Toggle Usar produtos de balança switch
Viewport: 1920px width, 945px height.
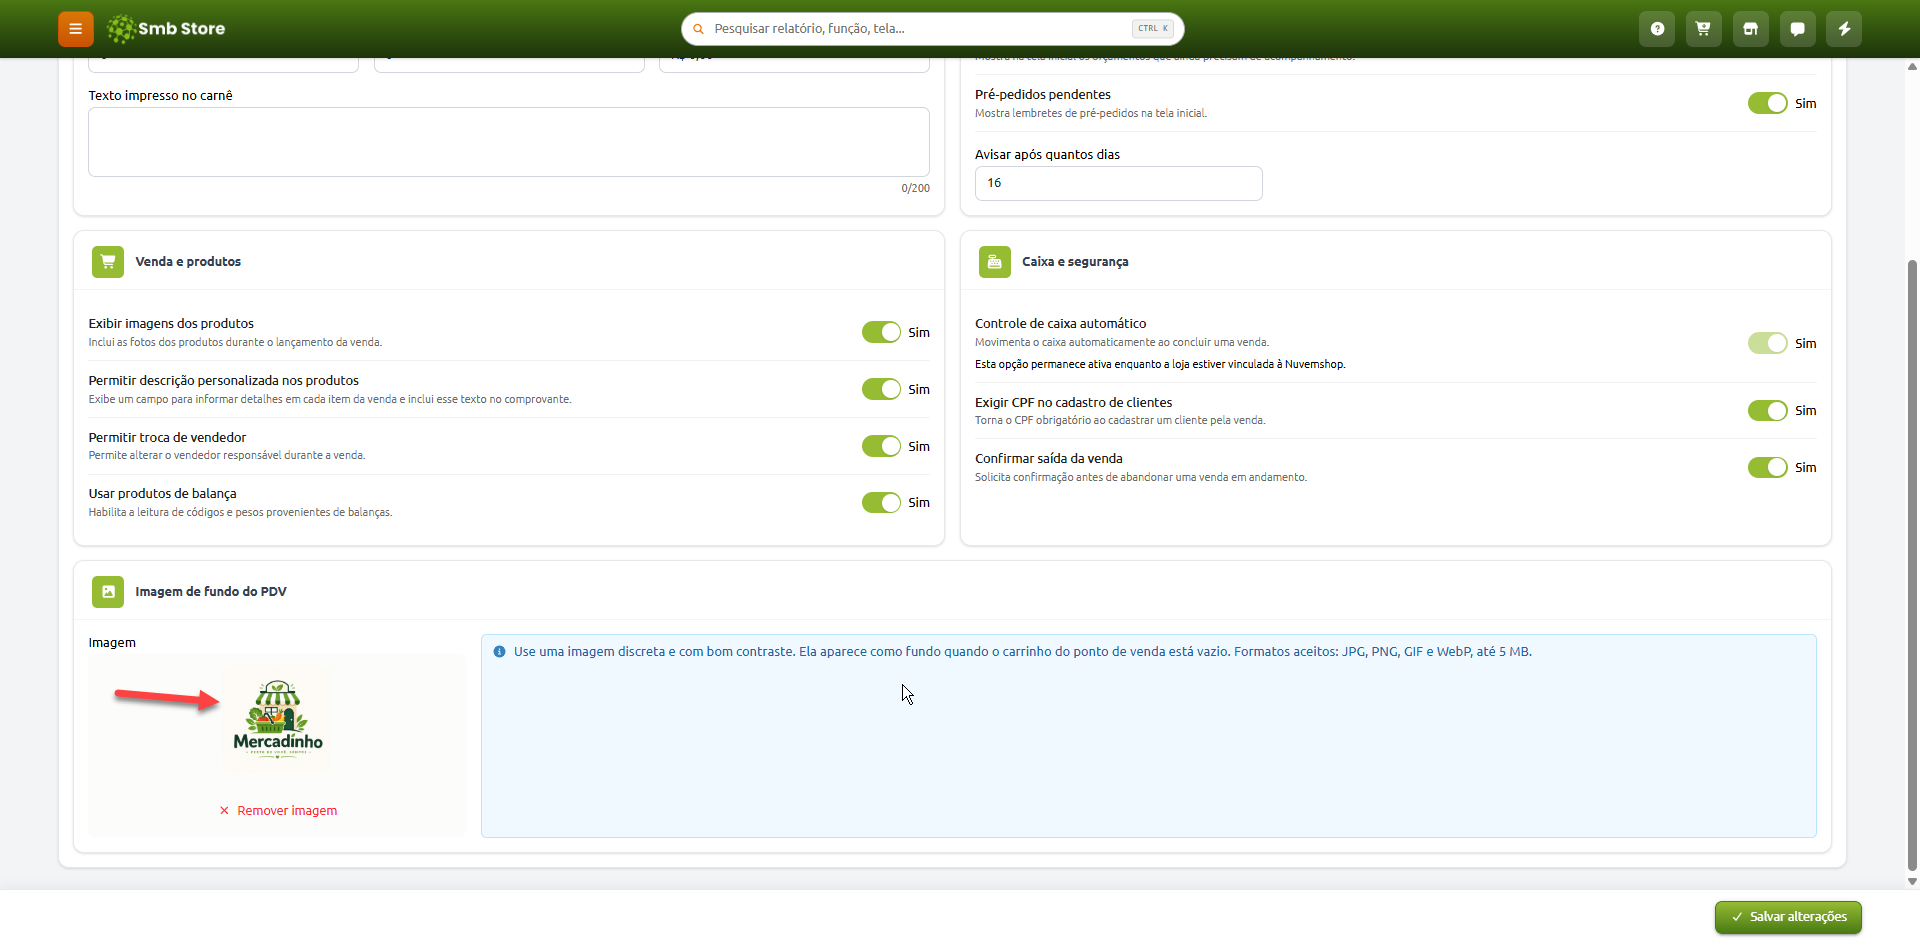(881, 503)
